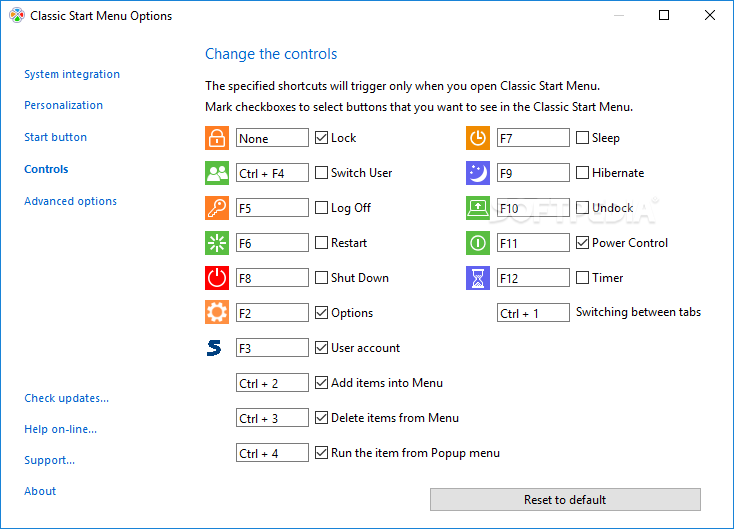Enable the Sleep checkbox
This screenshot has width=734, height=529.
click(582, 138)
